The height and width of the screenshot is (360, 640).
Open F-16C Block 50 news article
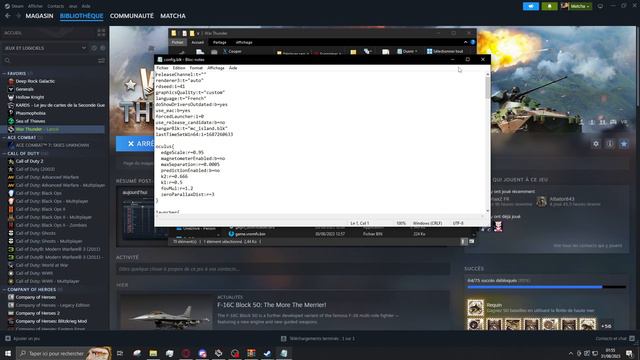(271, 305)
